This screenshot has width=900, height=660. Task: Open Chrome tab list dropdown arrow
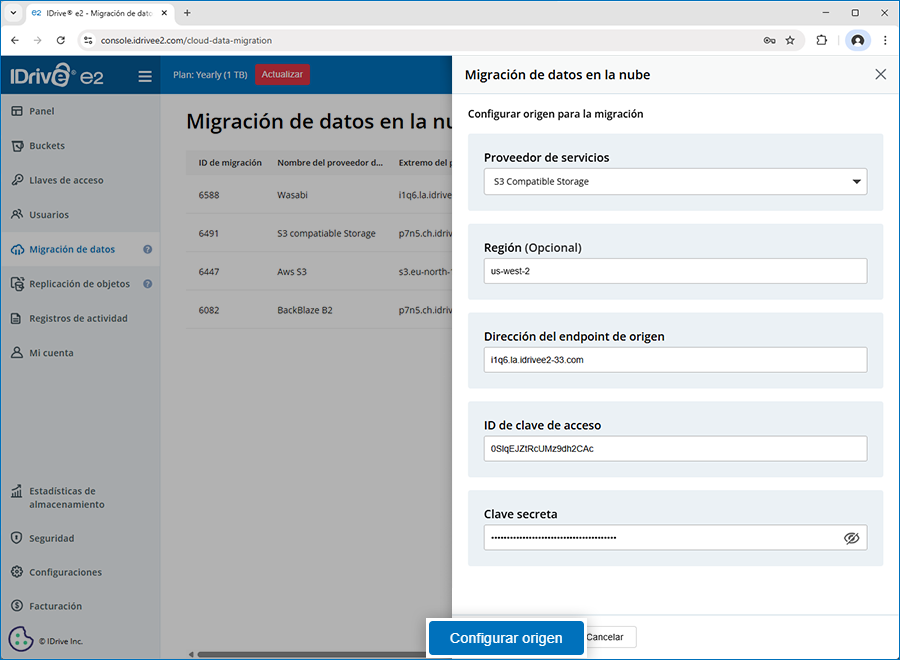point(13,13)
